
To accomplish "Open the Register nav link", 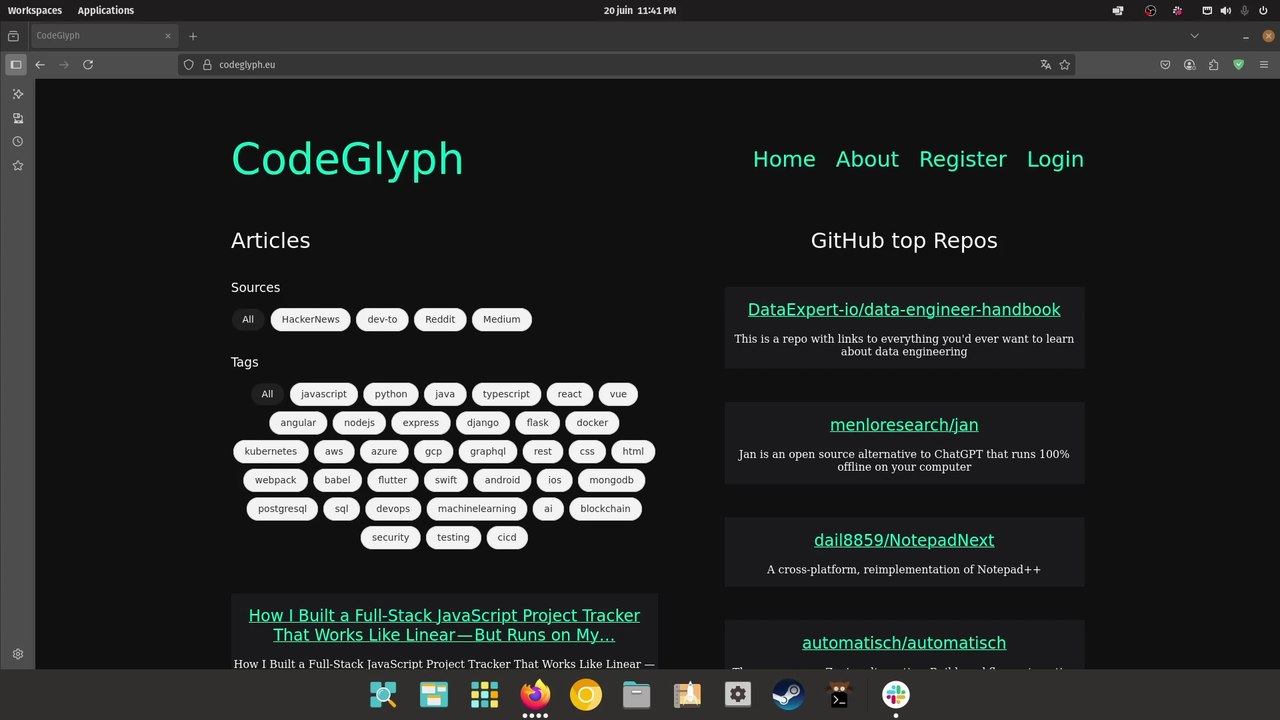I will pyautogui.click(x=963, y=159).
